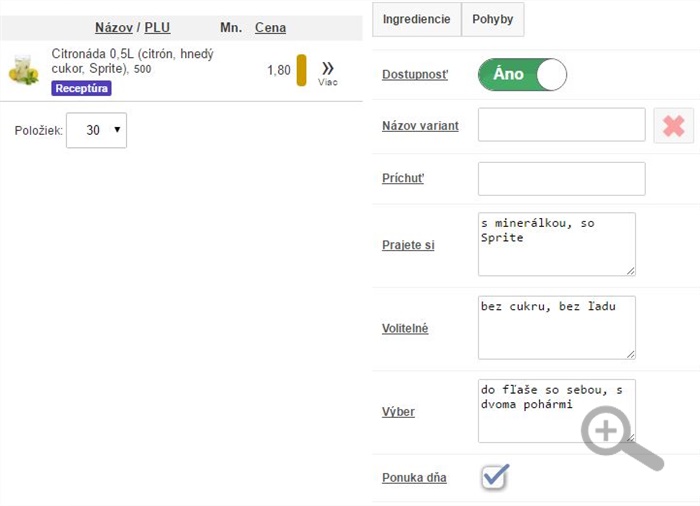Sort the list by PLU header
Viewport: 700px width, 506px height.
[157, 27]
